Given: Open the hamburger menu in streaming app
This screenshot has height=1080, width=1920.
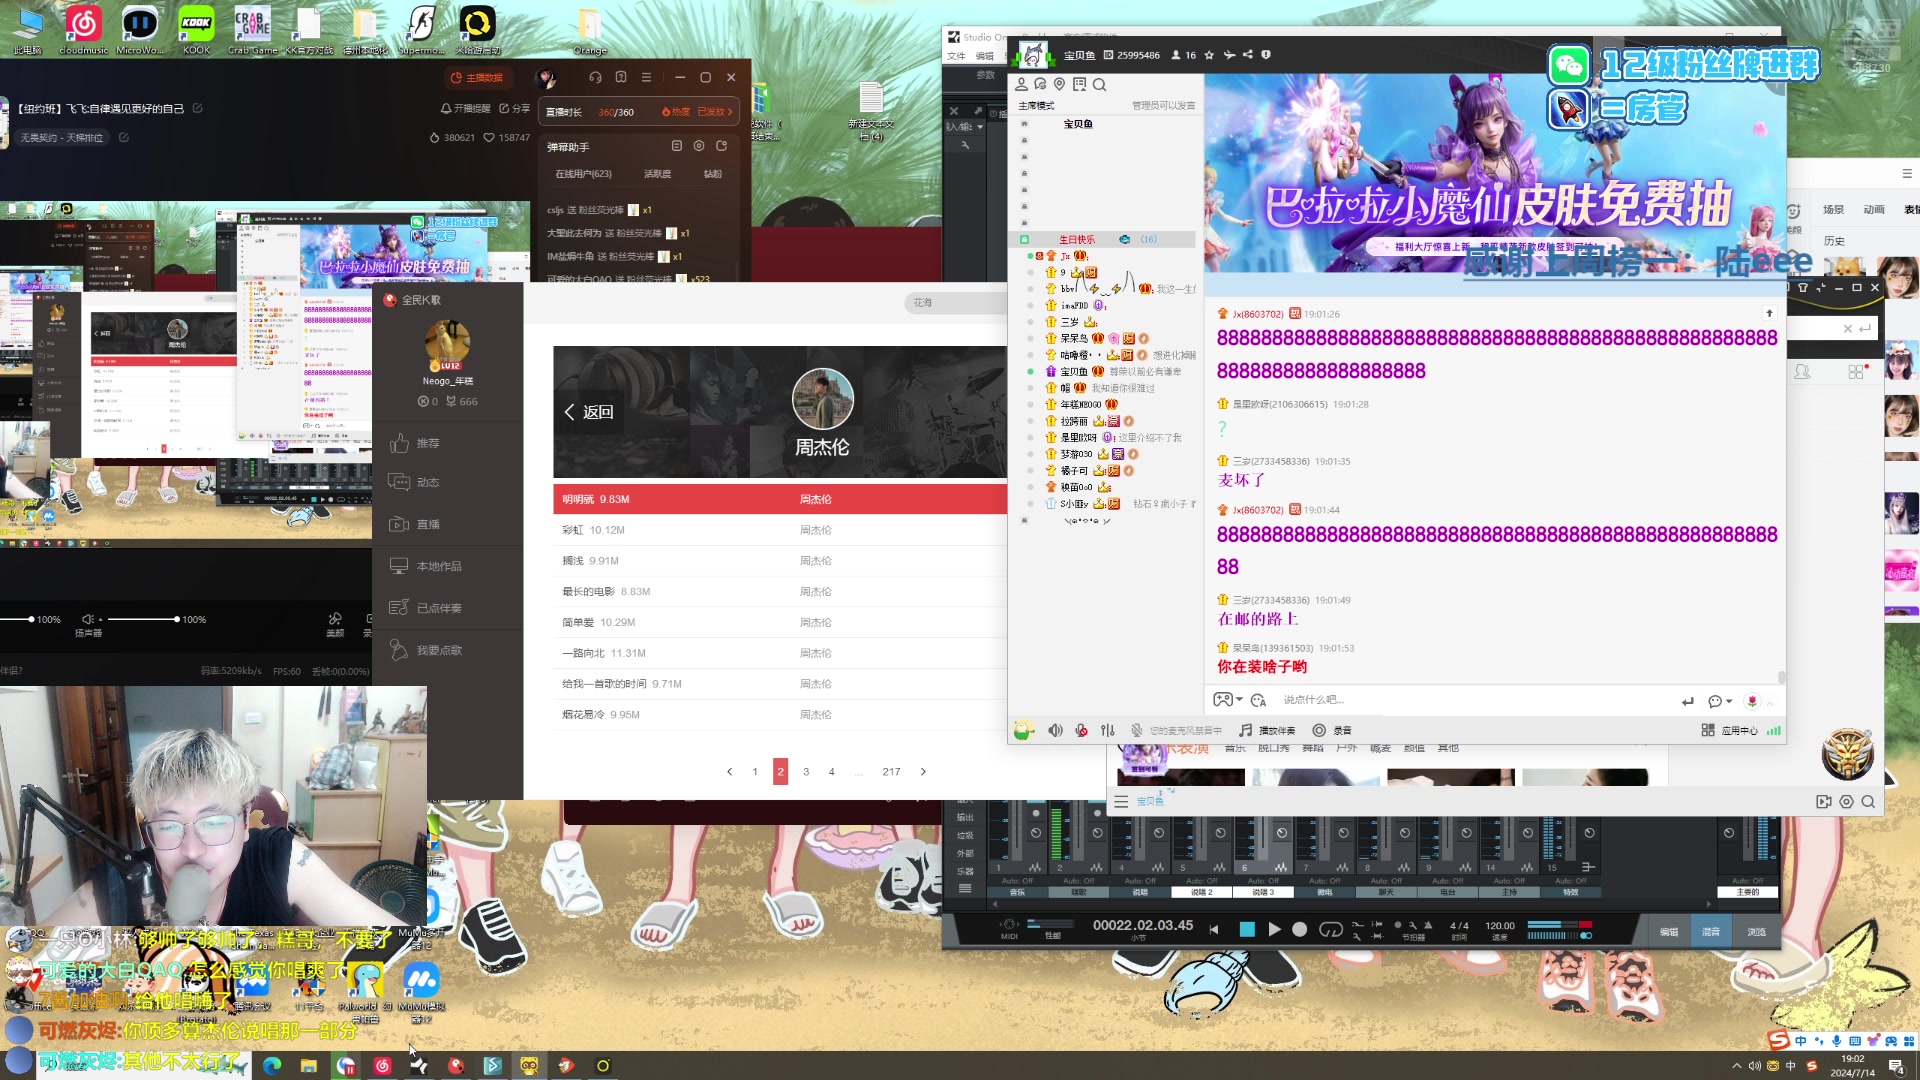Looking at the screenshot, I should pos(646,77).
